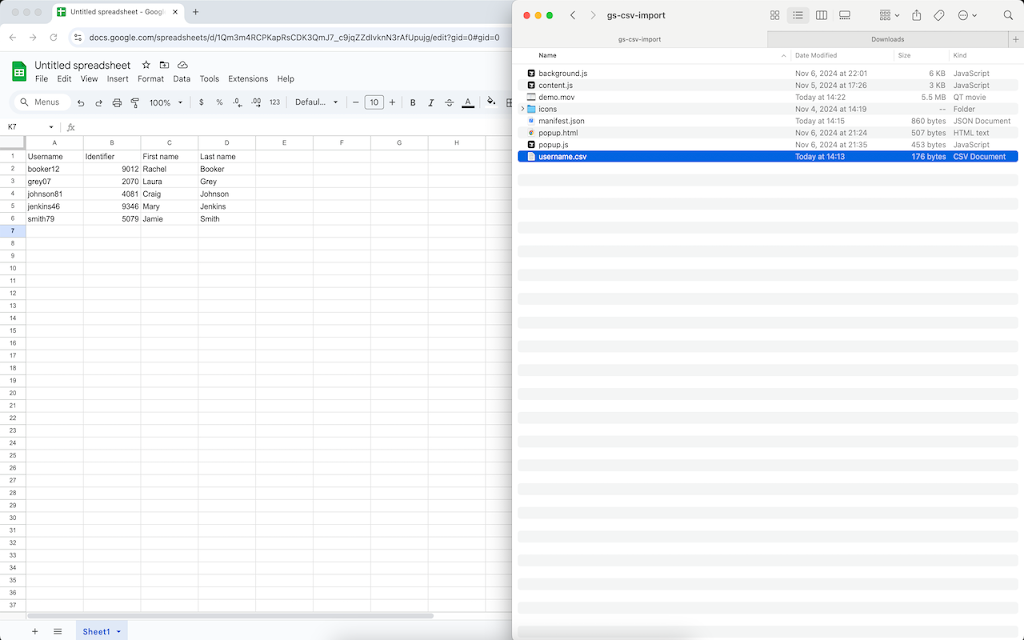Switch Finder to gallery view
This screenshot has width=1024, height=640.
pos(844,15)
